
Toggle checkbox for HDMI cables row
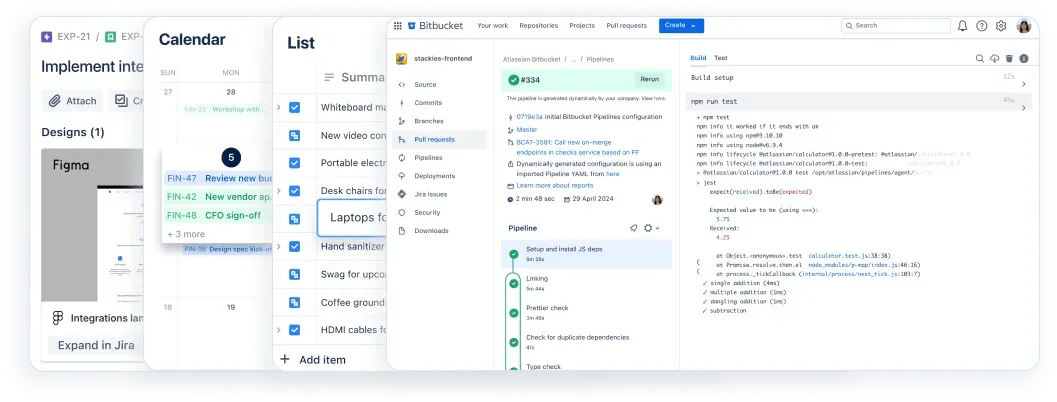295,330
